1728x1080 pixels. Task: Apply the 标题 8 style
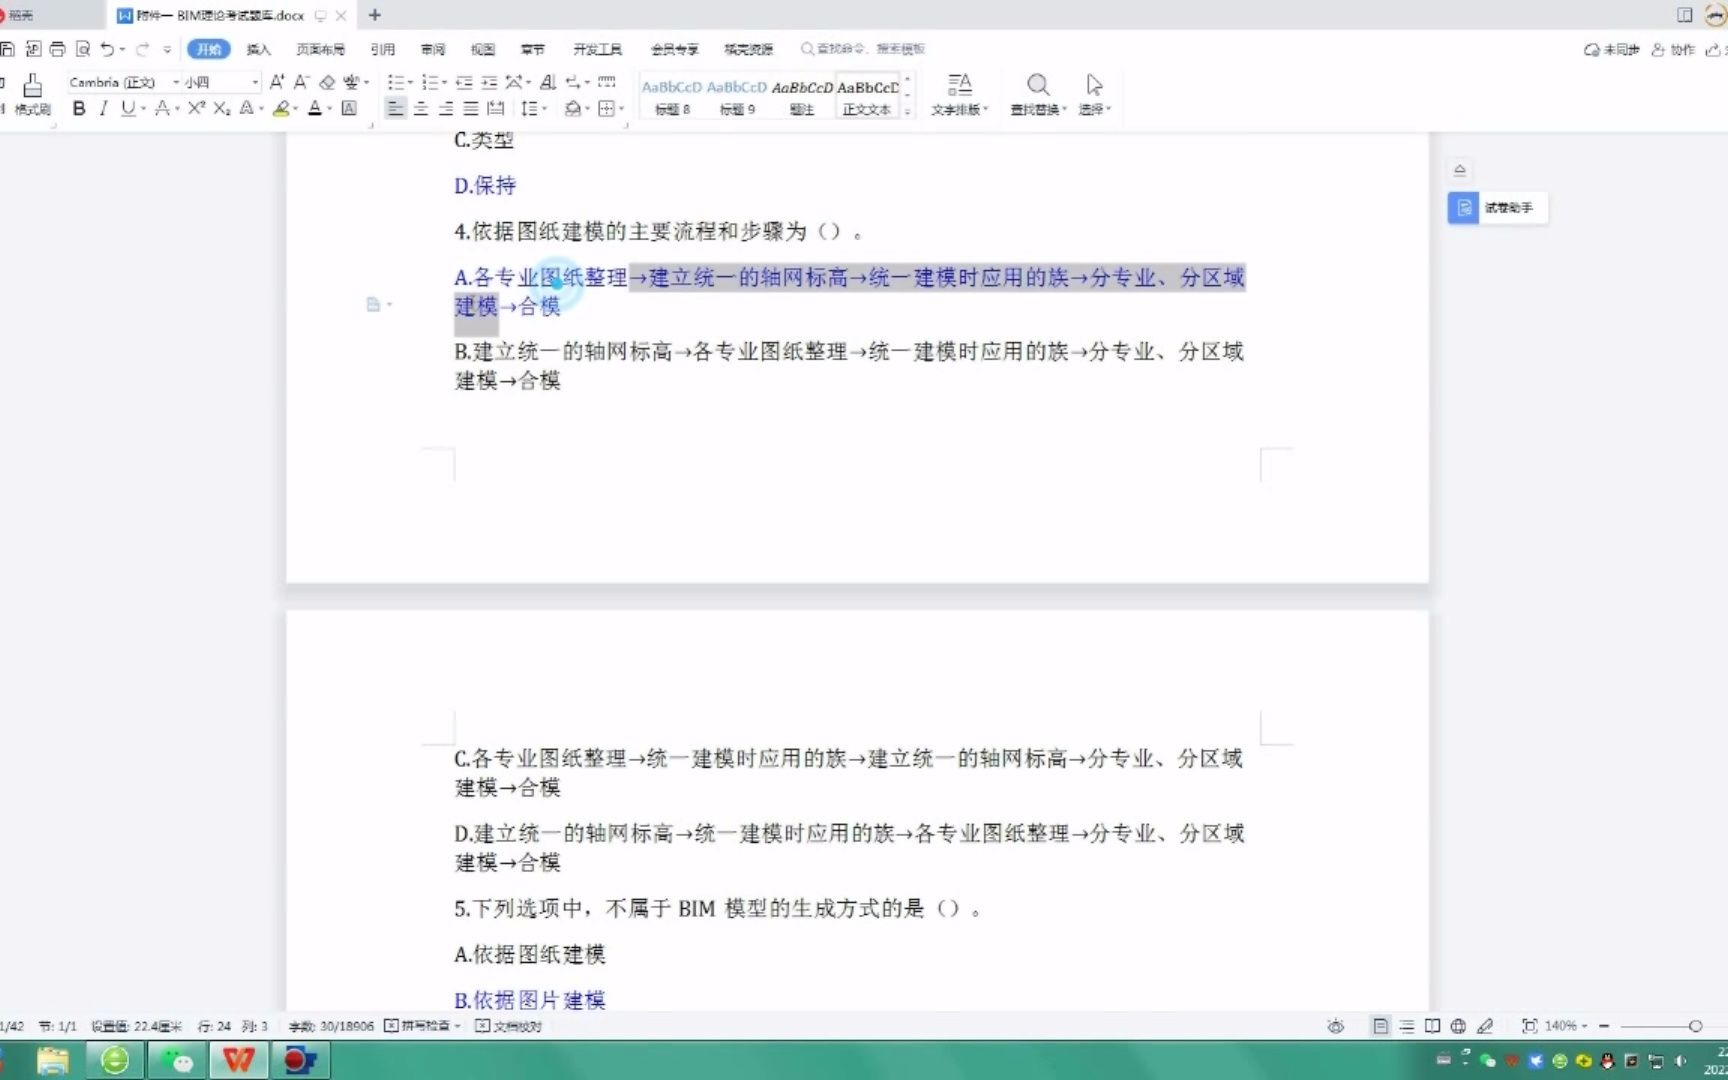click(672, 97)
